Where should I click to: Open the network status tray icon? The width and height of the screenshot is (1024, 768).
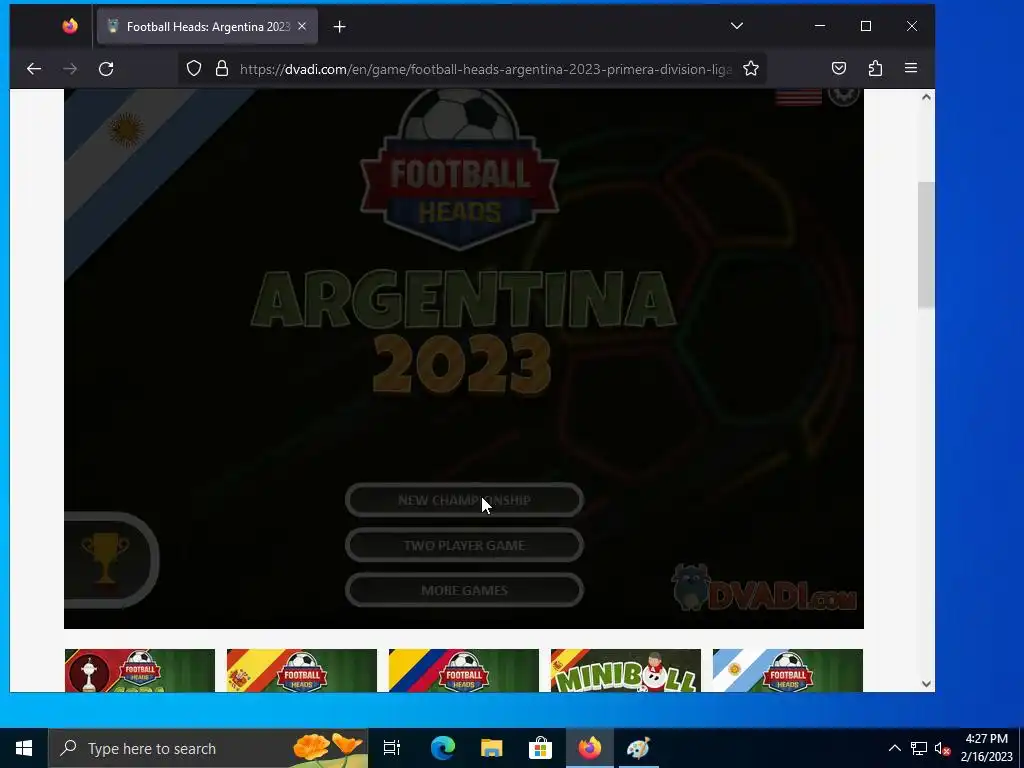pos(919,748)
